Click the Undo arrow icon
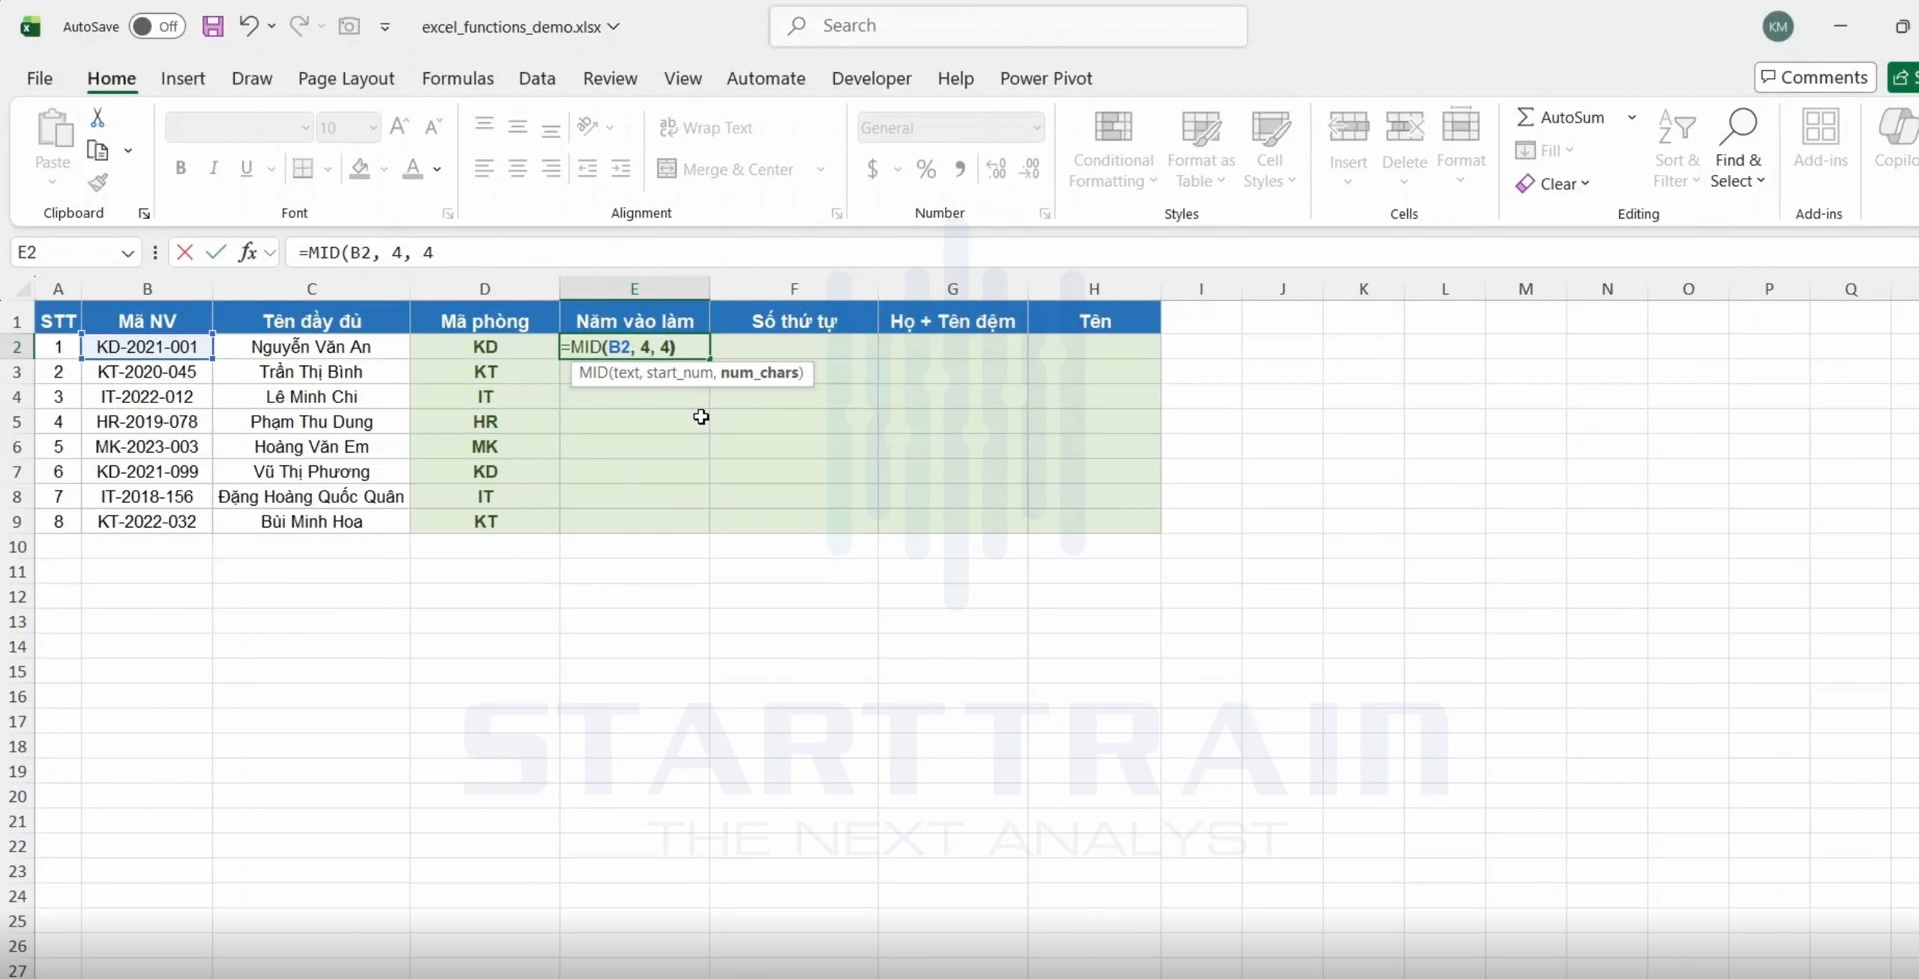 (249, 26)
